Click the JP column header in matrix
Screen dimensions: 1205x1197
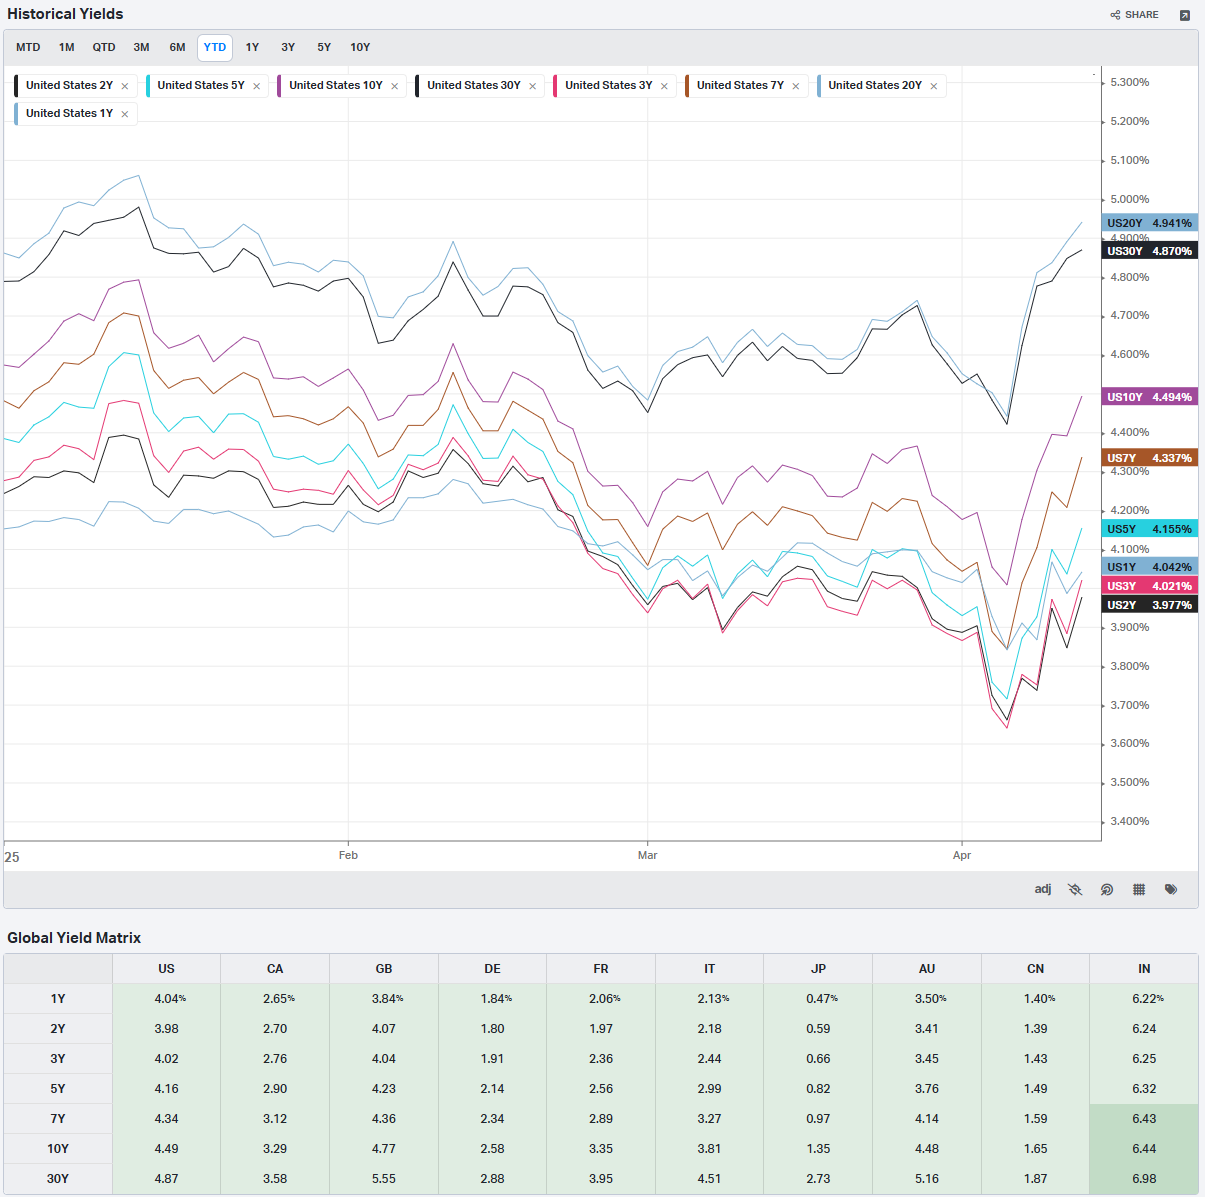(x=818, y=969)
